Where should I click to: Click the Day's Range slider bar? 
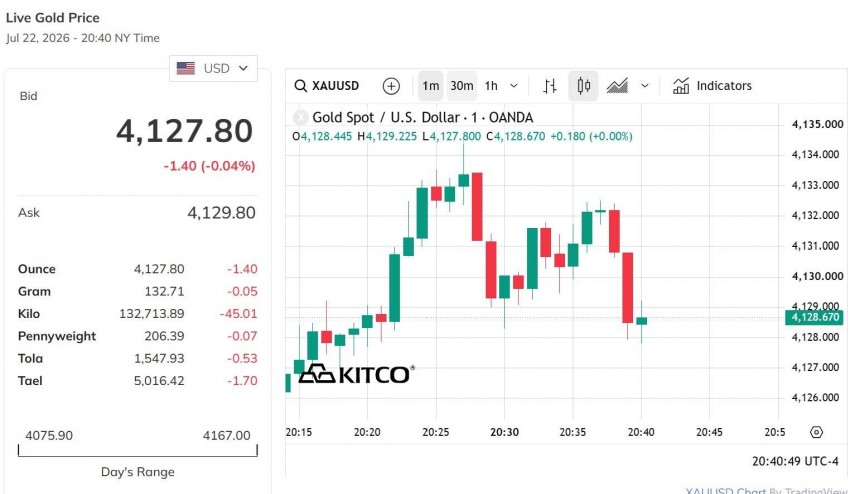pos(138,451)
